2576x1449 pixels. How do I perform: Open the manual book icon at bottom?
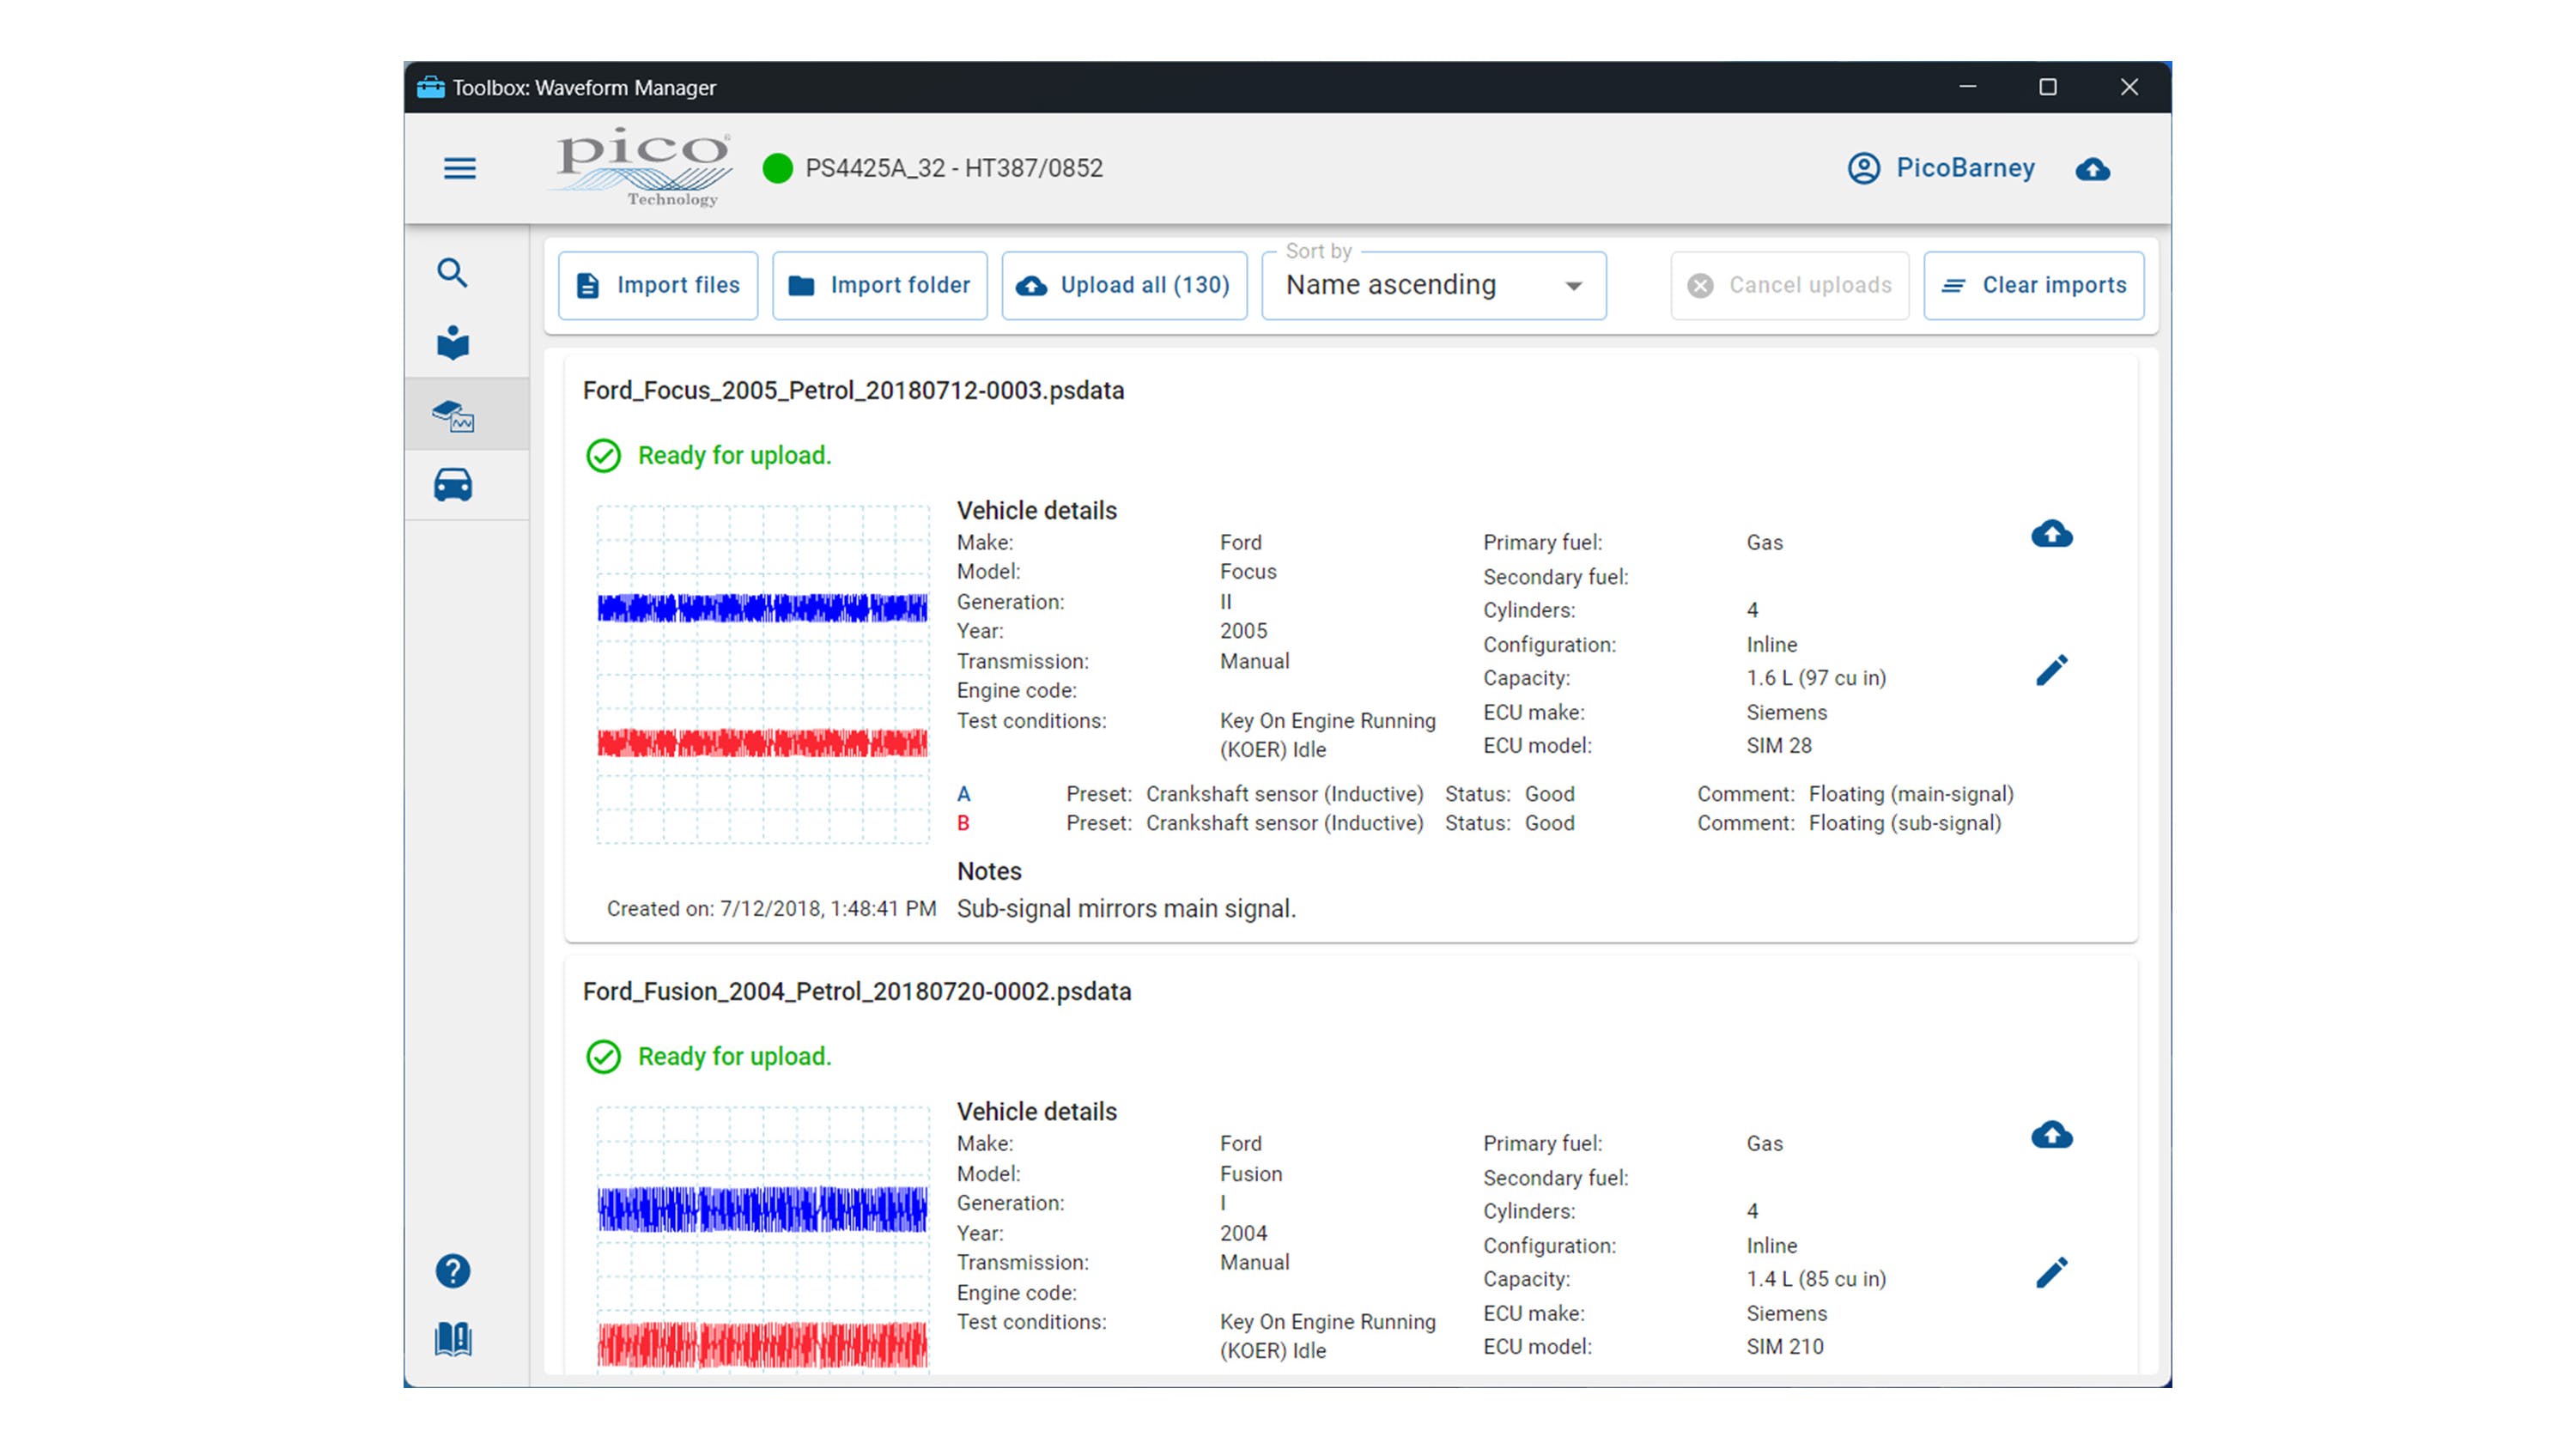(x=452, y=1338)
